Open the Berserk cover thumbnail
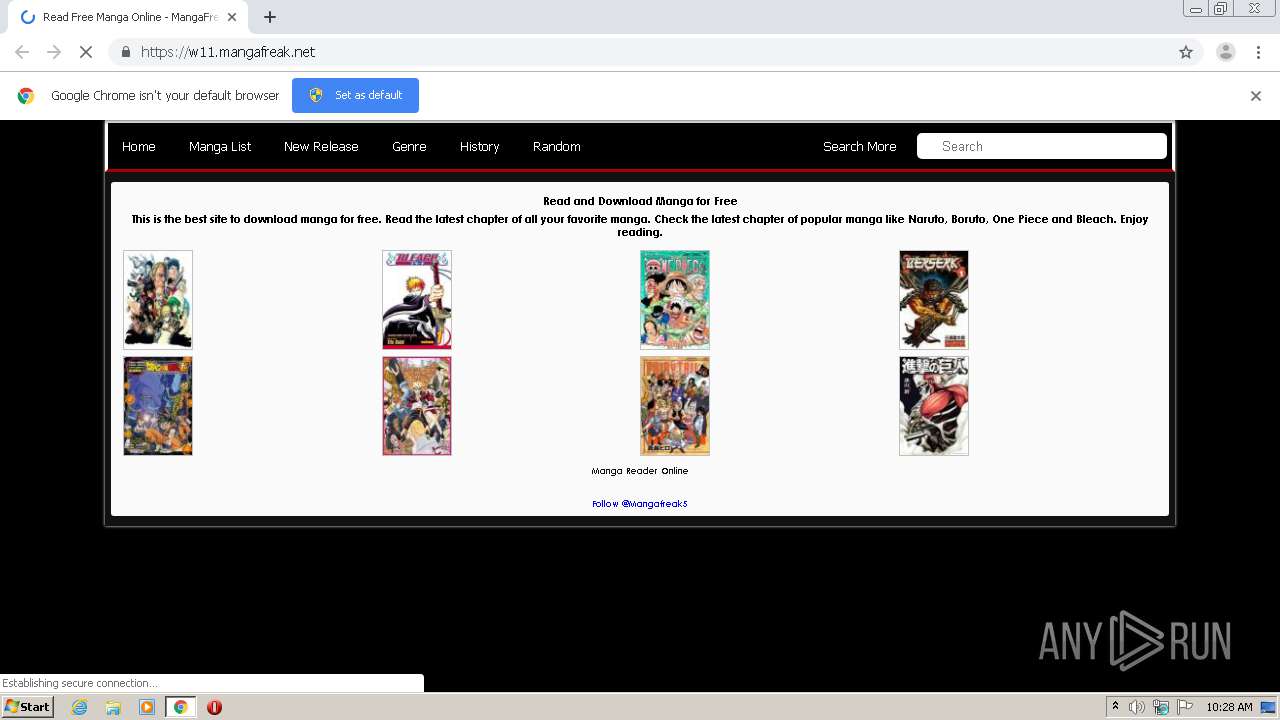 click(934, 300)
